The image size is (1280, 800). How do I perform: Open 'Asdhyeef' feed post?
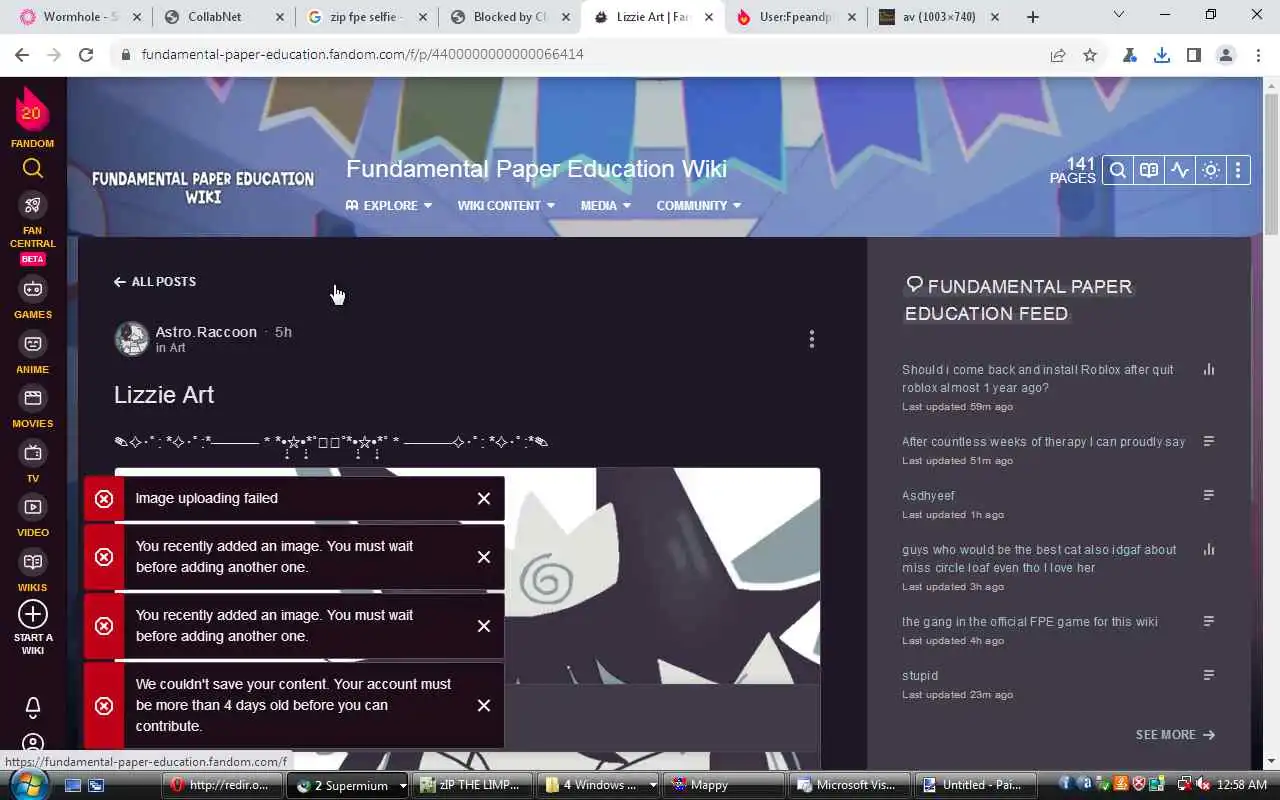(928, 495)
